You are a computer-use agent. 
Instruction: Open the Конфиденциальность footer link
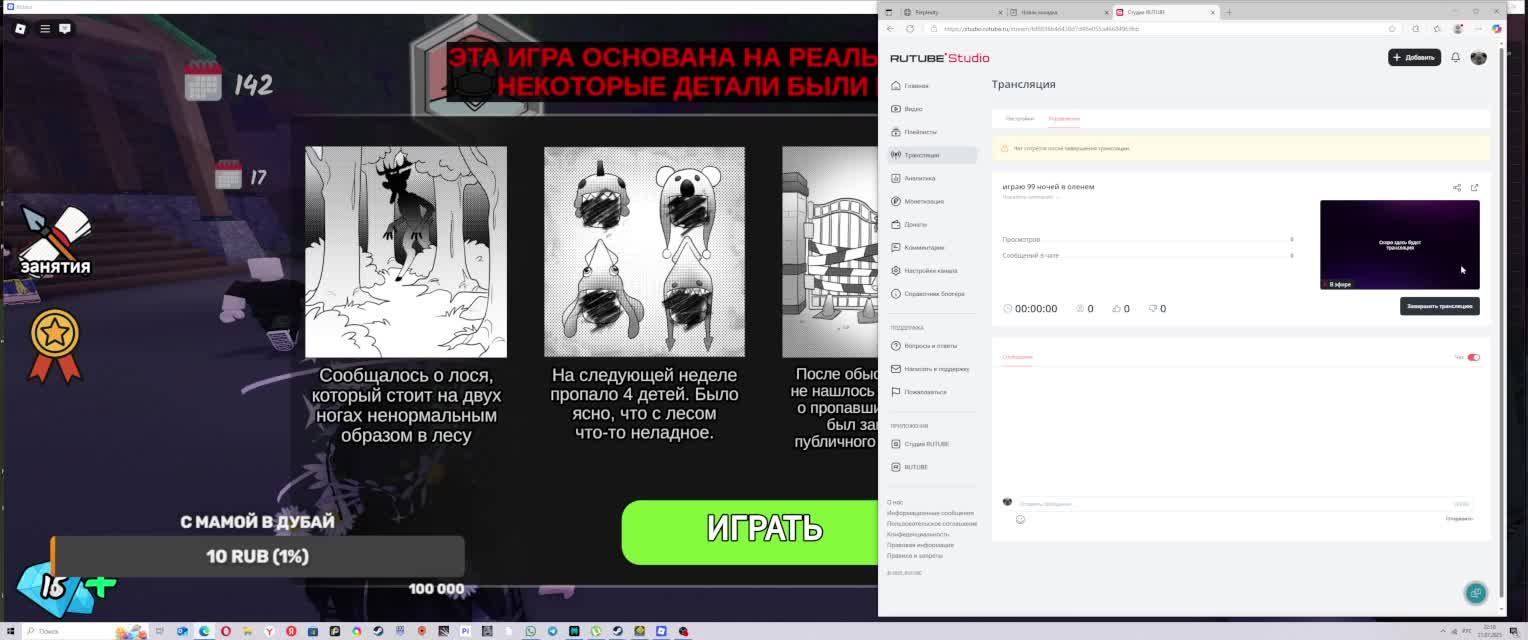click(x=918, y=534)
